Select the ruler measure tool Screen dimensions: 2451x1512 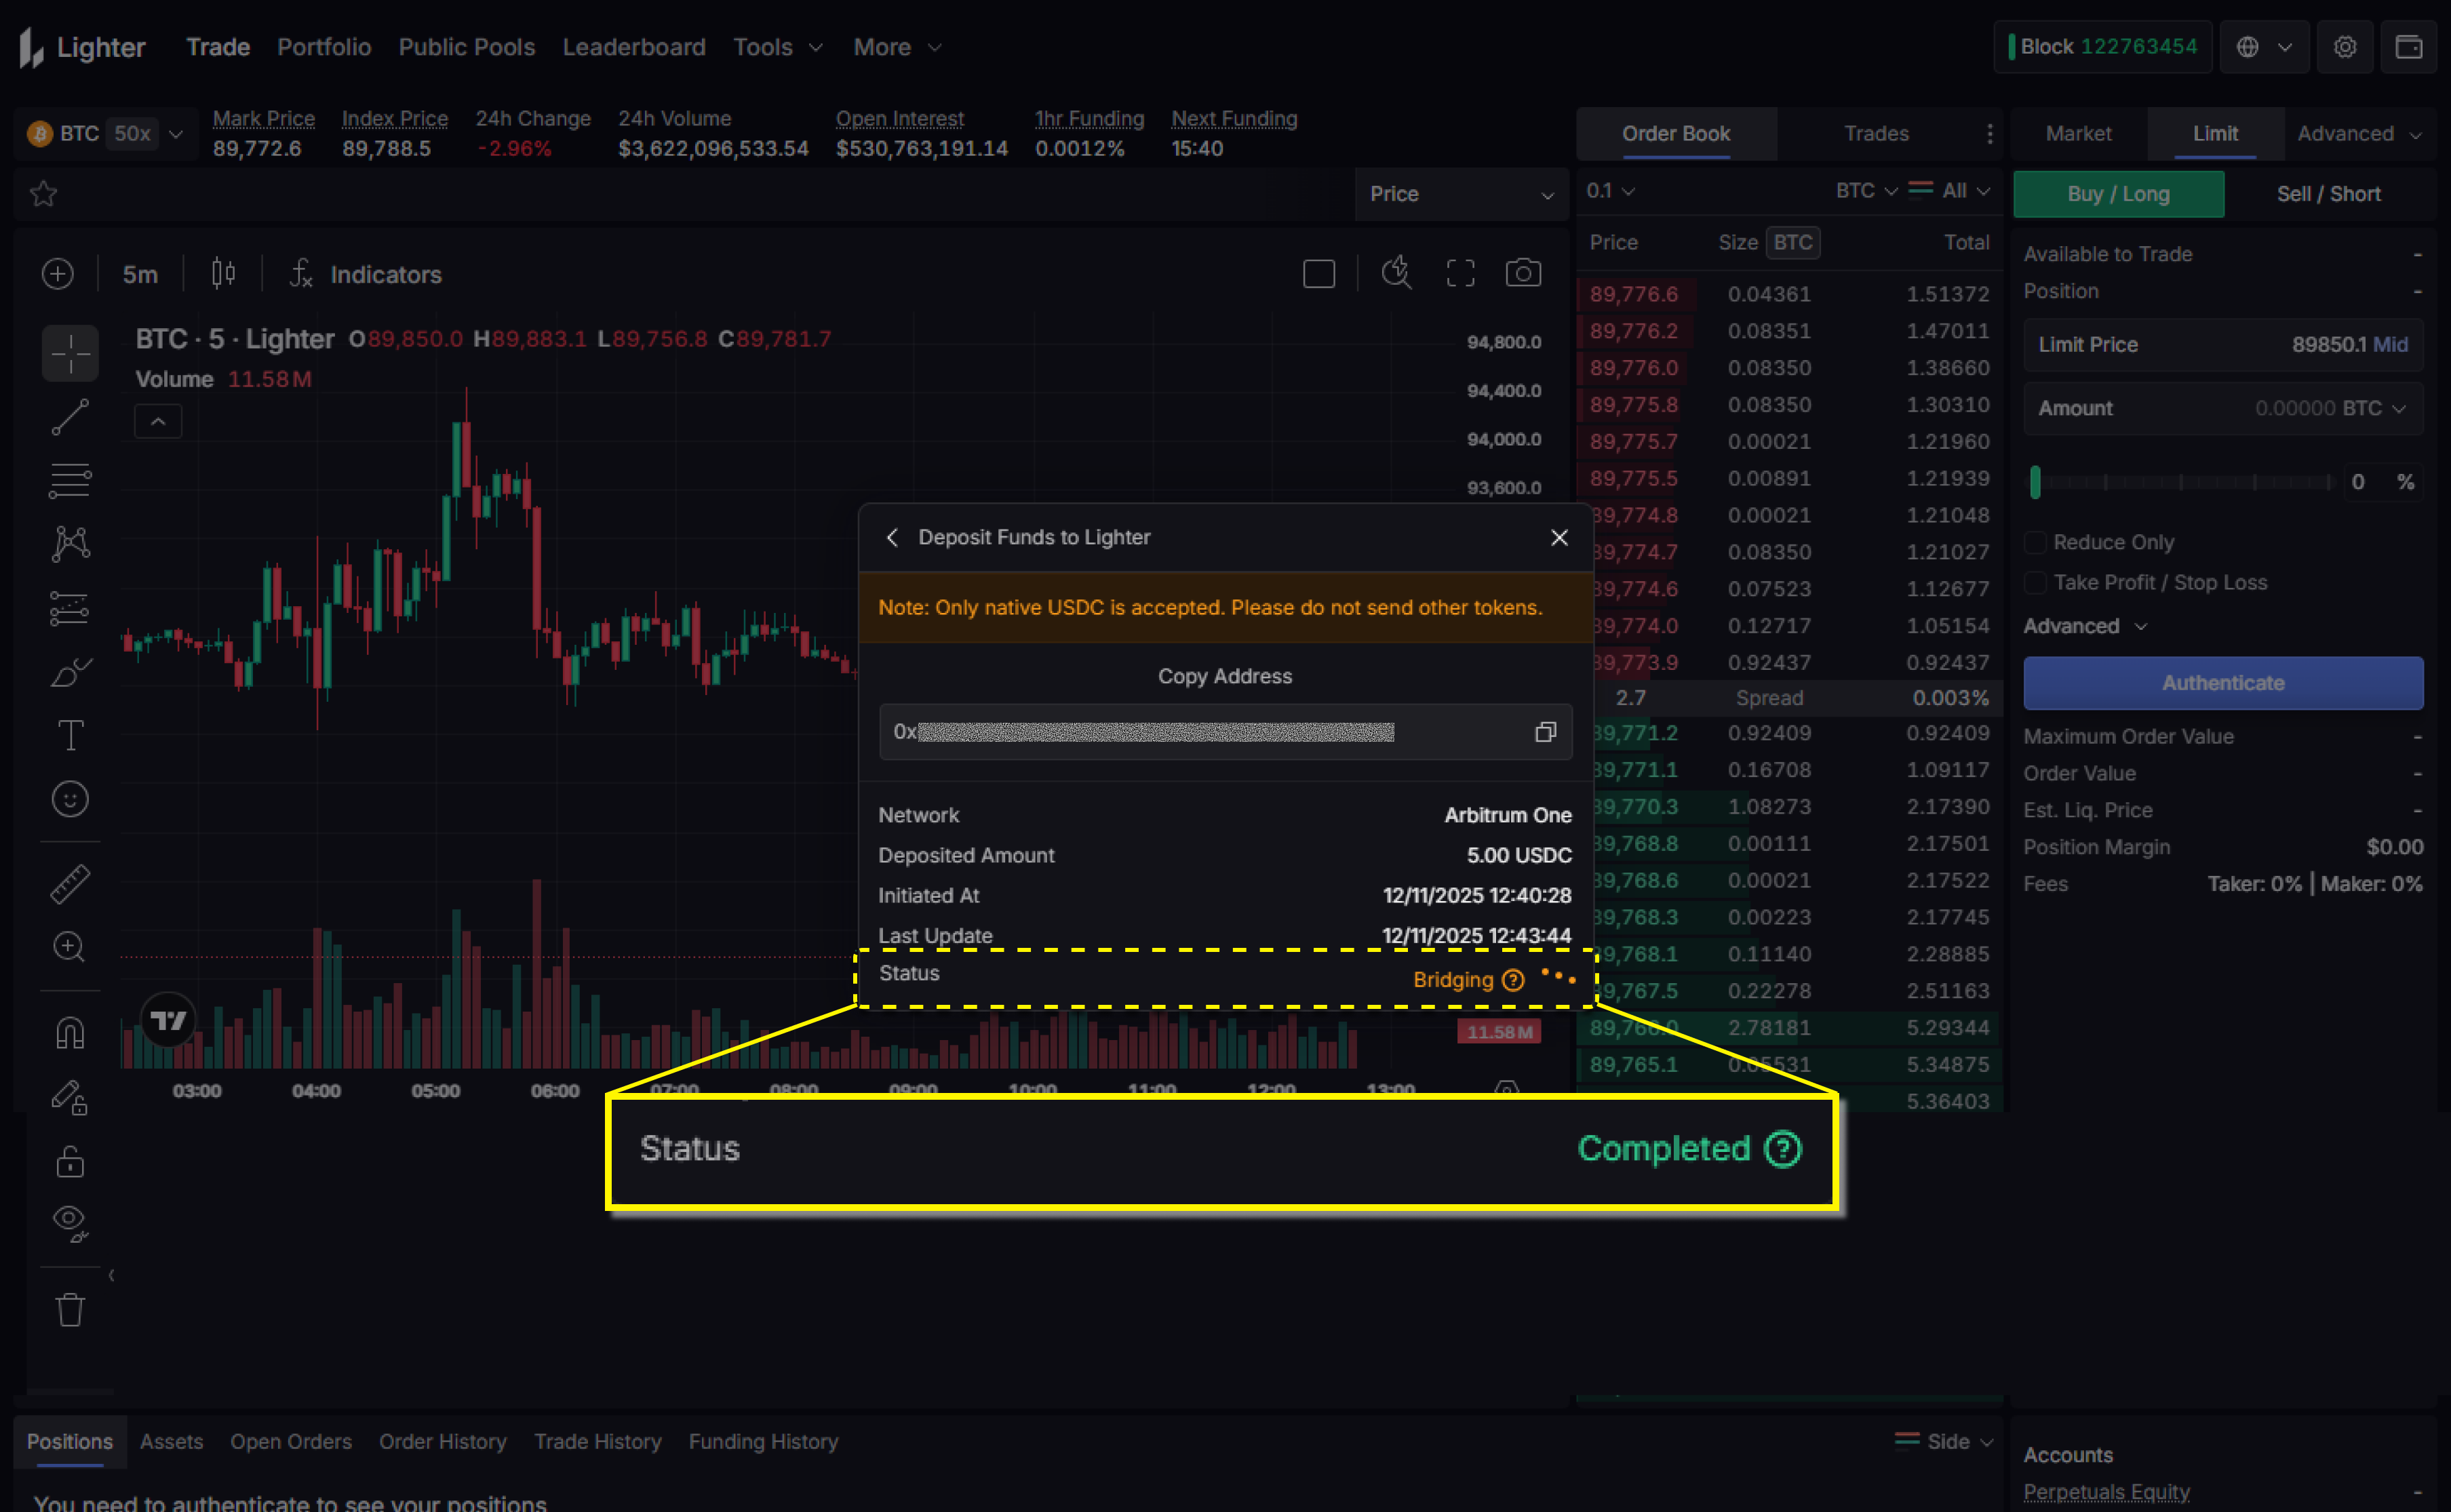70,884
